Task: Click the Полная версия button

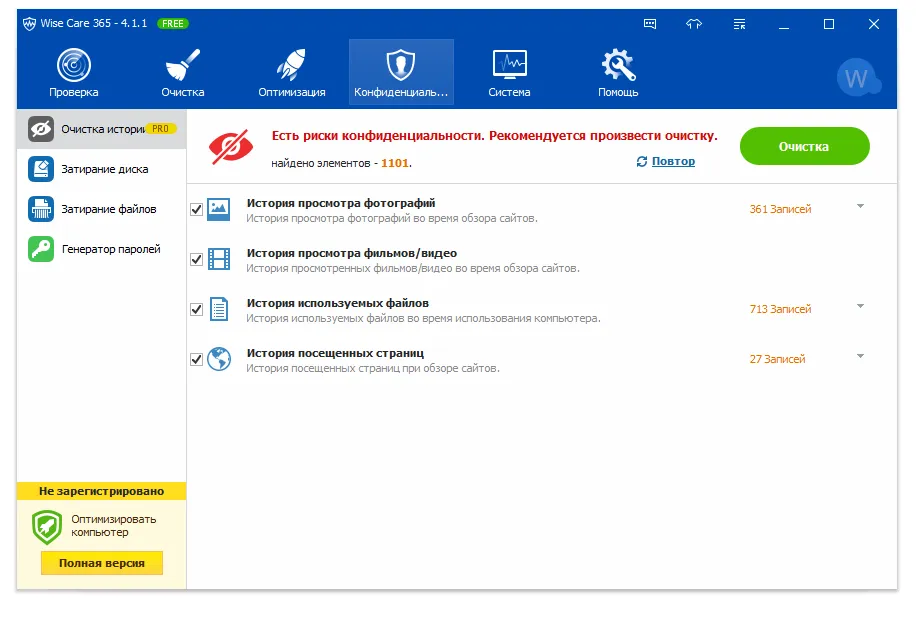Action: pos(102,563)
